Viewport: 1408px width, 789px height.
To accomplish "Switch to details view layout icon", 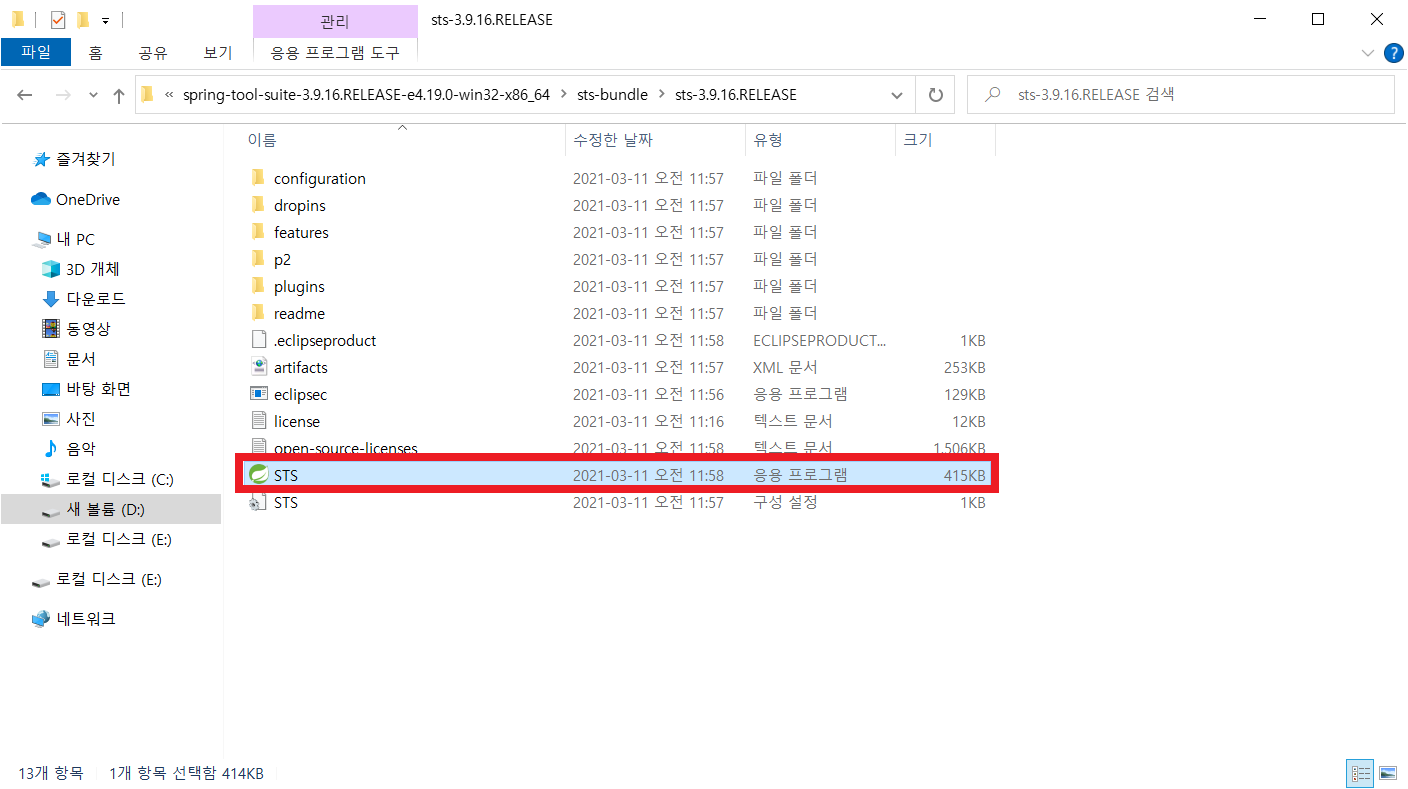I will tap(1361, 773).
